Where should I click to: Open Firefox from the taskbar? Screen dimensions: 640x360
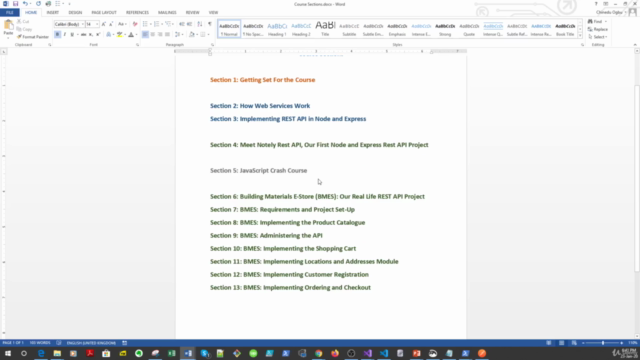tap(335, 353)
